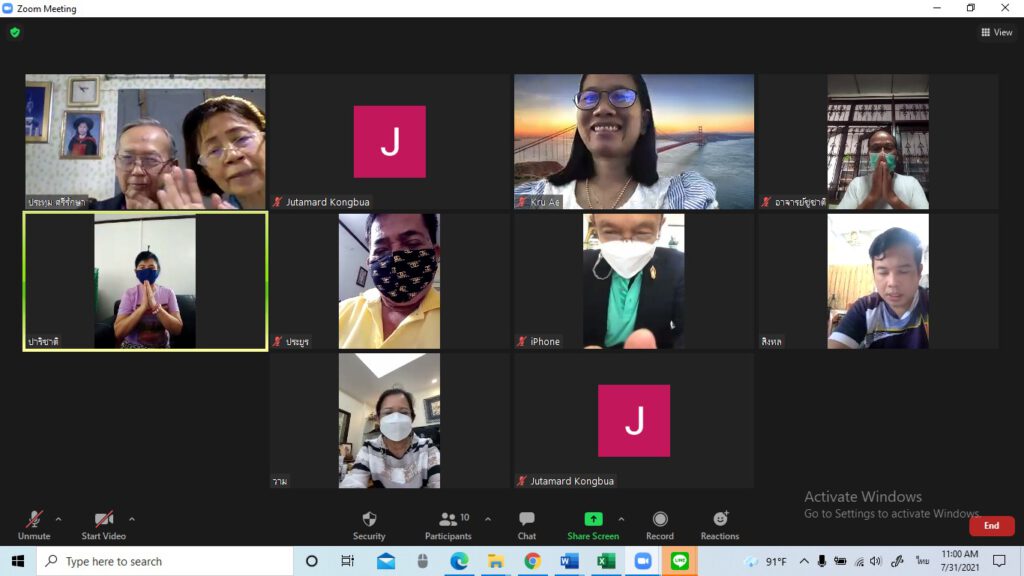This screenshot has width=1024, height=576.
Task: Open the notification center
Action: 999,561
